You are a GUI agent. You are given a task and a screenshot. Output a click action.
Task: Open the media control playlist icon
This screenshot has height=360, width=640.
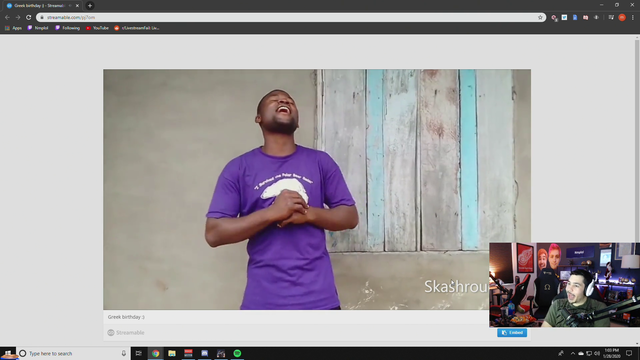pos(611,18)
